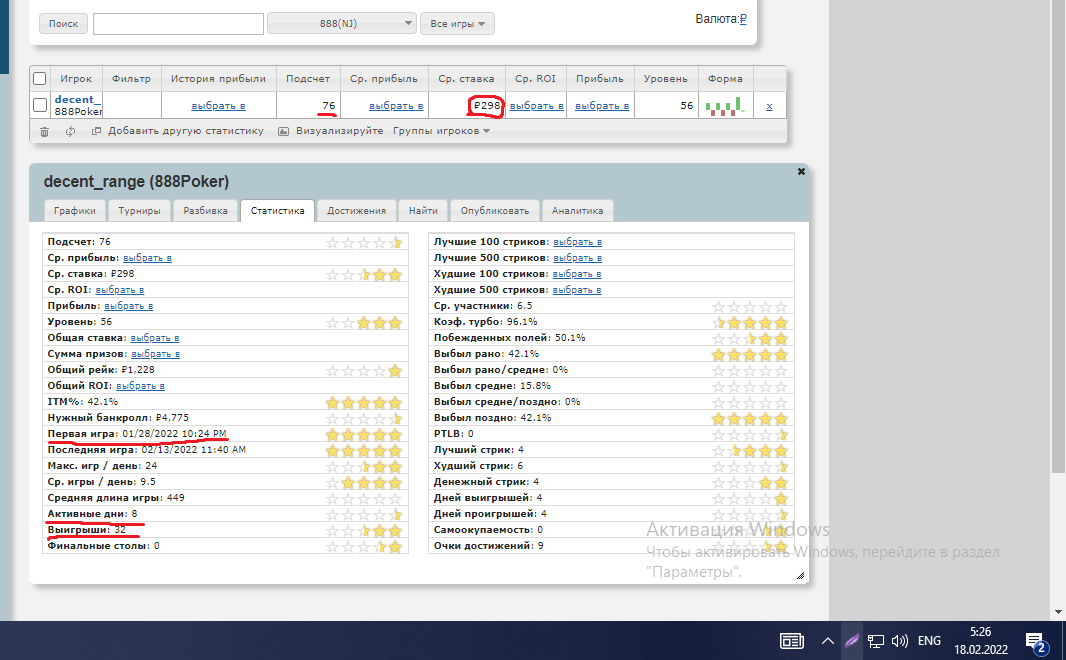The image size is (1066, 660).
Task: Open the Аналитика tab
Action: pyautogui.click(x=577, y=211)
